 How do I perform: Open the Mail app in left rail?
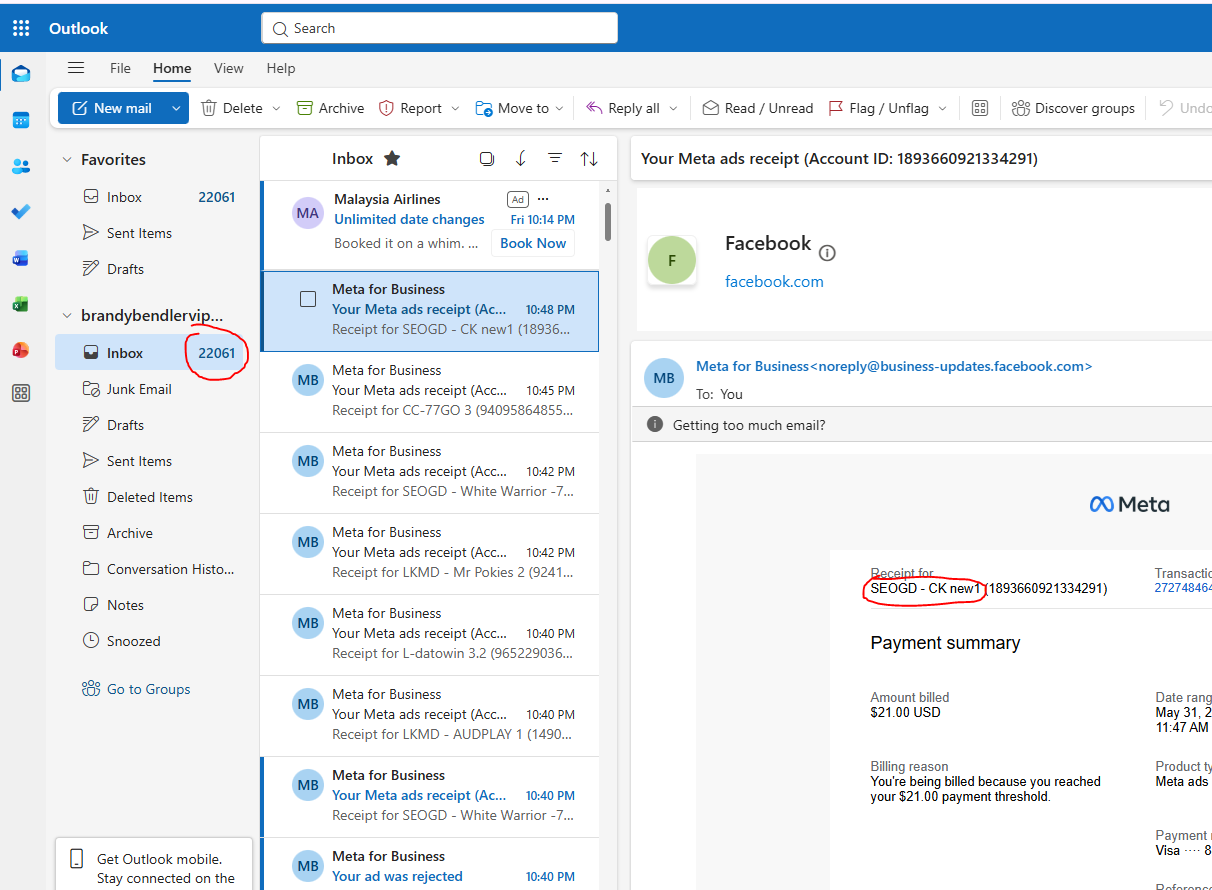point(21,74)
